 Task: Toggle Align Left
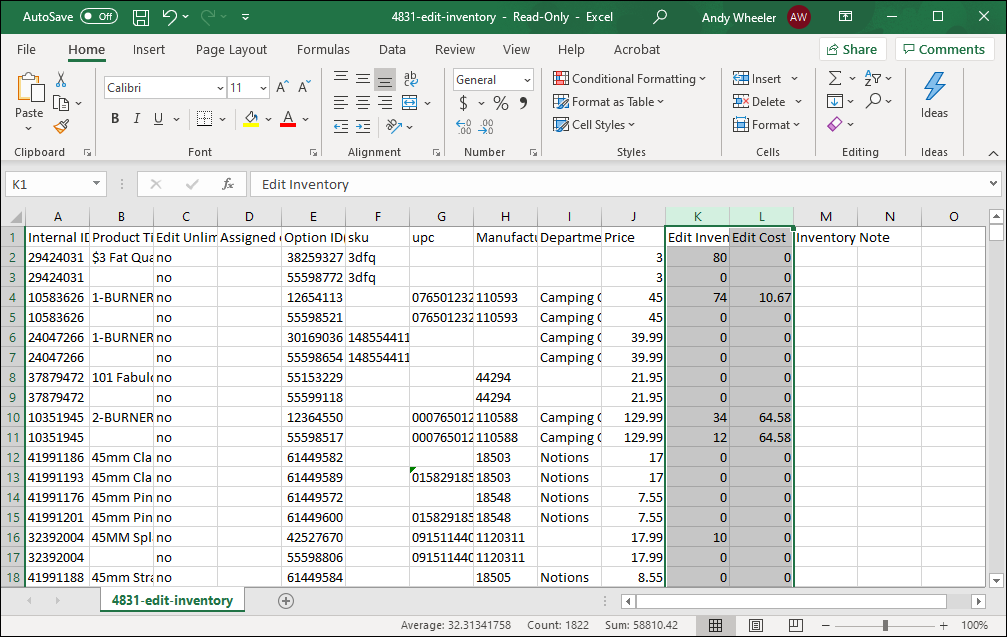click(341, 103)
